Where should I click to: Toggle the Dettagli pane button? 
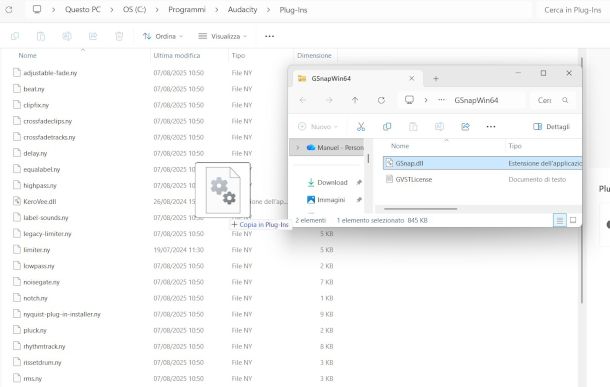point(551,126)
